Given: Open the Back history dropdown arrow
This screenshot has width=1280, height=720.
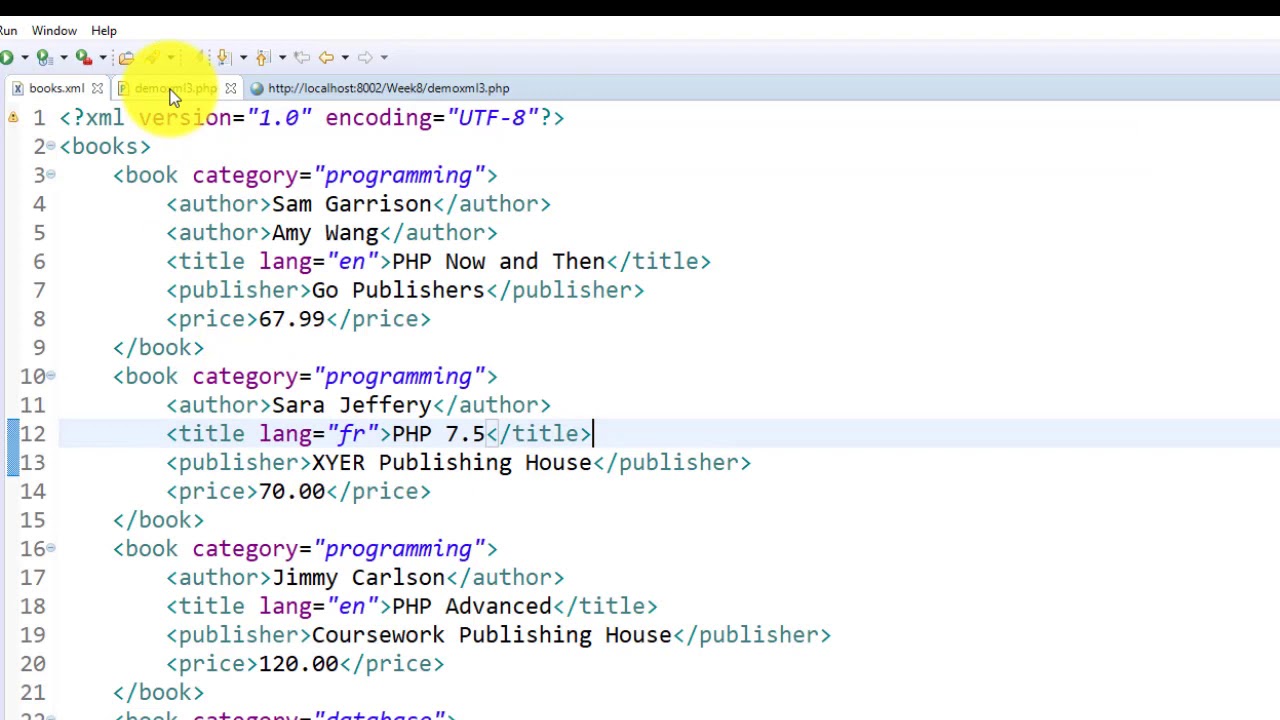Looking at the screenshot, I should coord(345,57).
